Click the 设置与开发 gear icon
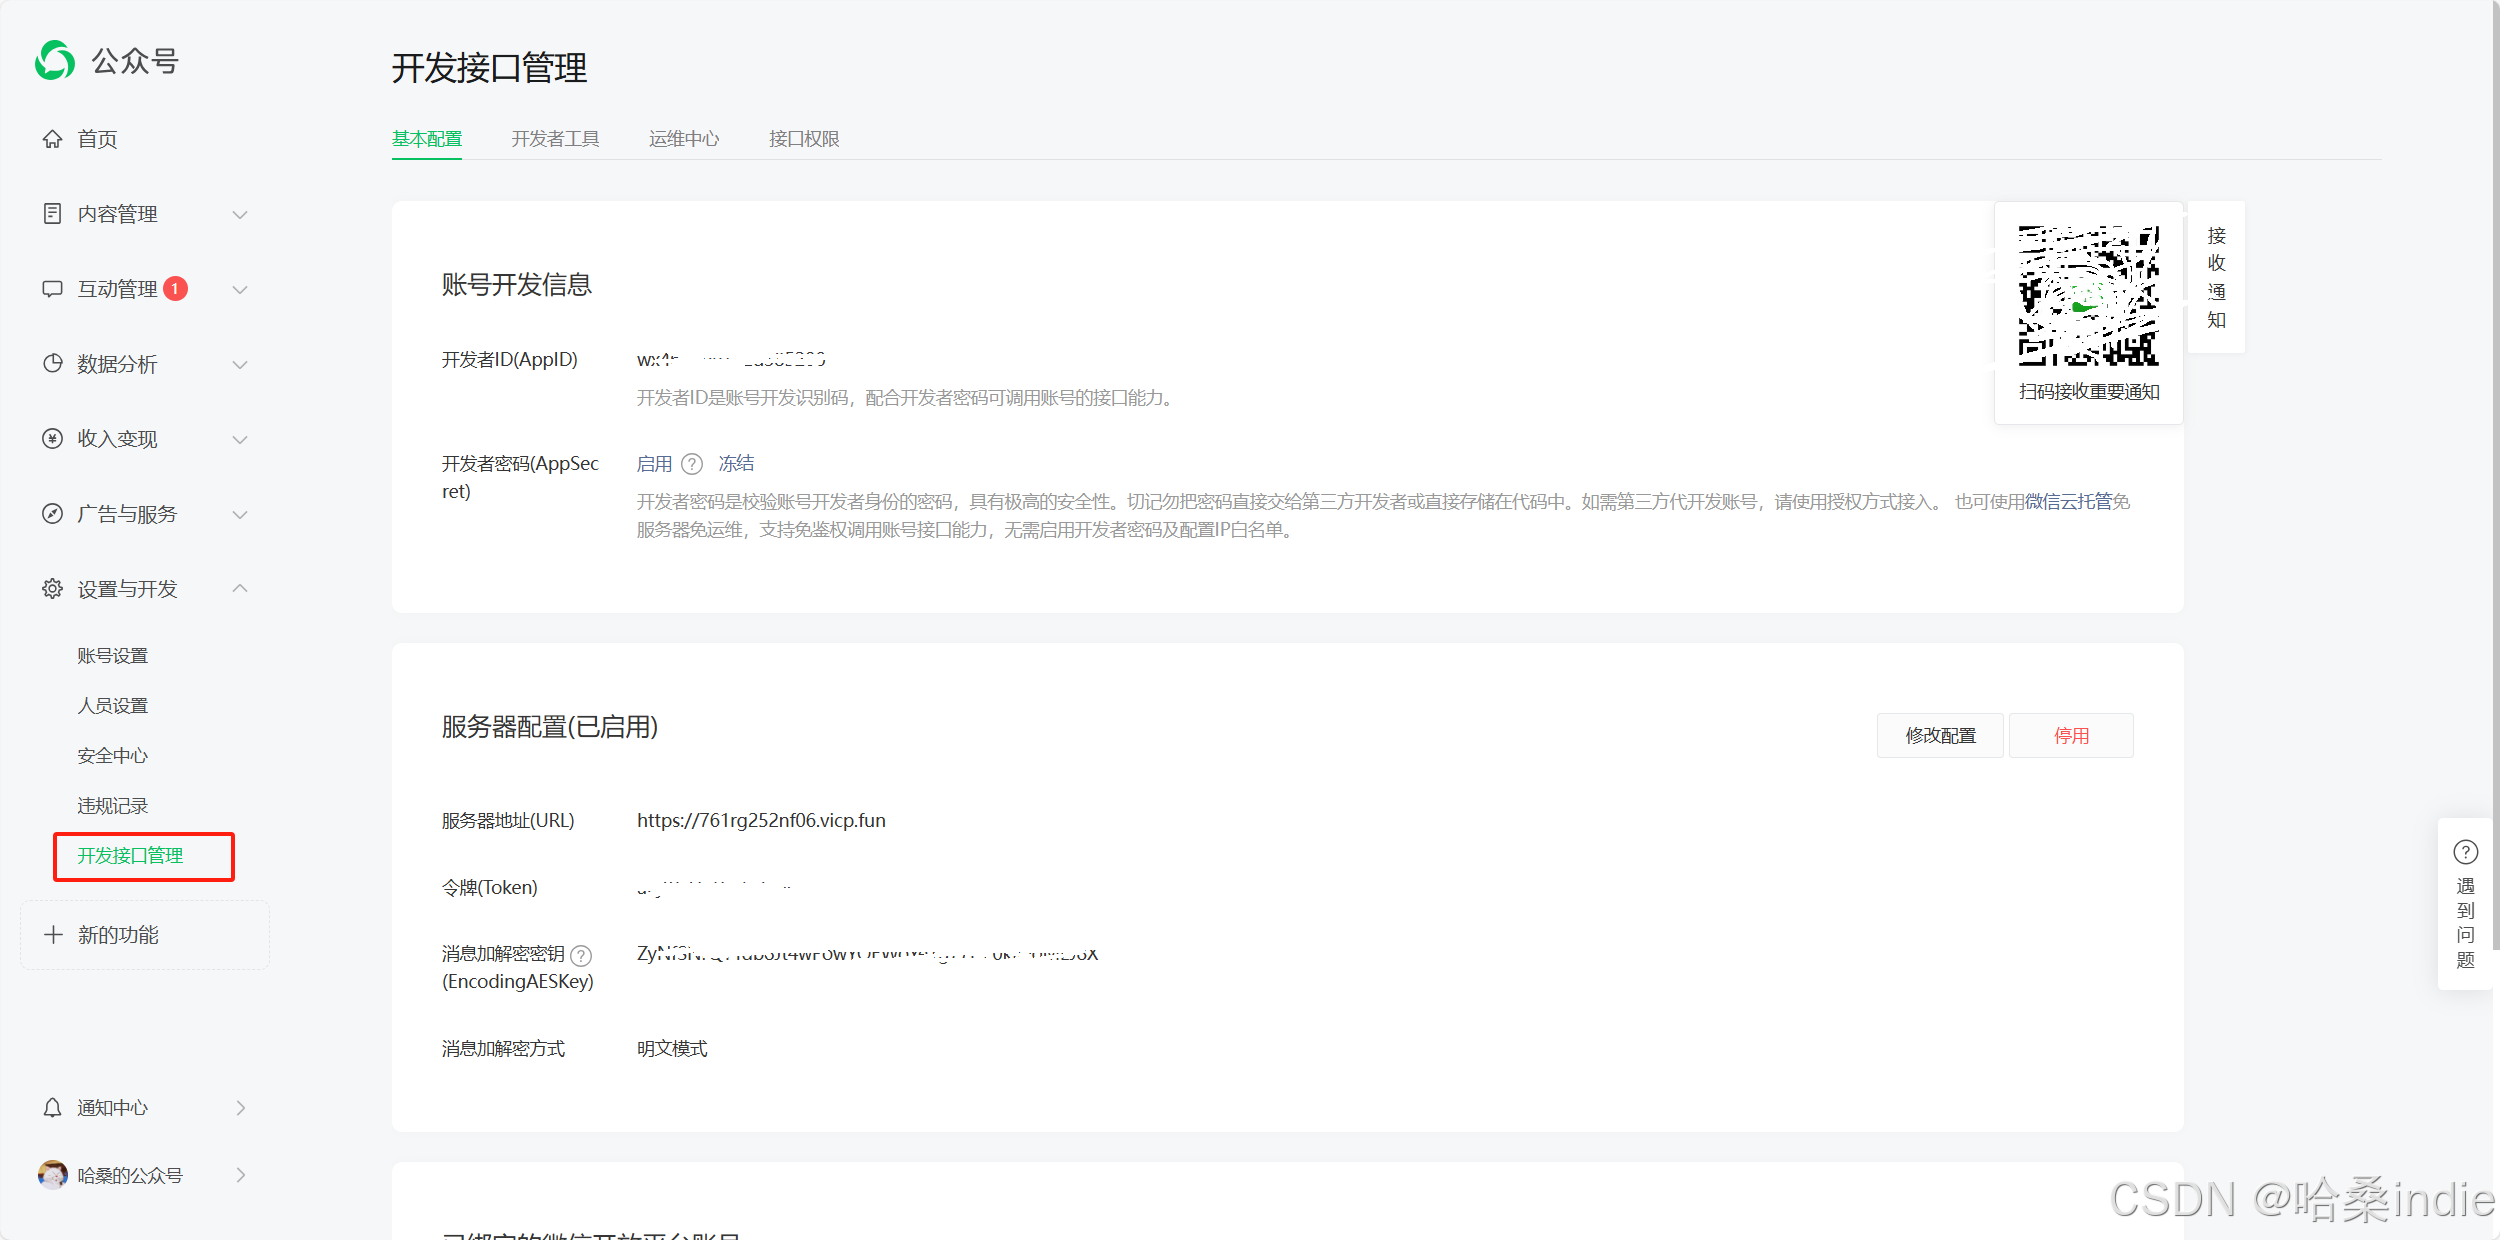Screen dimensions: 2500x1240 [x=52, y=589]
